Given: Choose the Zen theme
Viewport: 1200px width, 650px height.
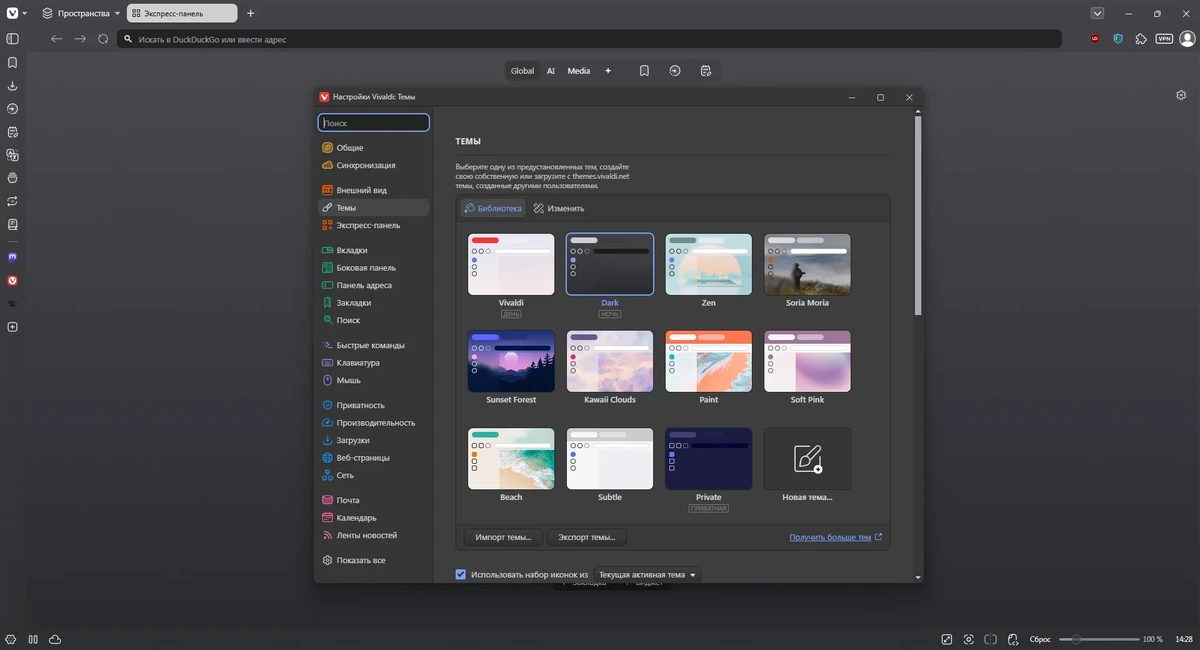Looking at the screenshot, I should click(708, 264).
